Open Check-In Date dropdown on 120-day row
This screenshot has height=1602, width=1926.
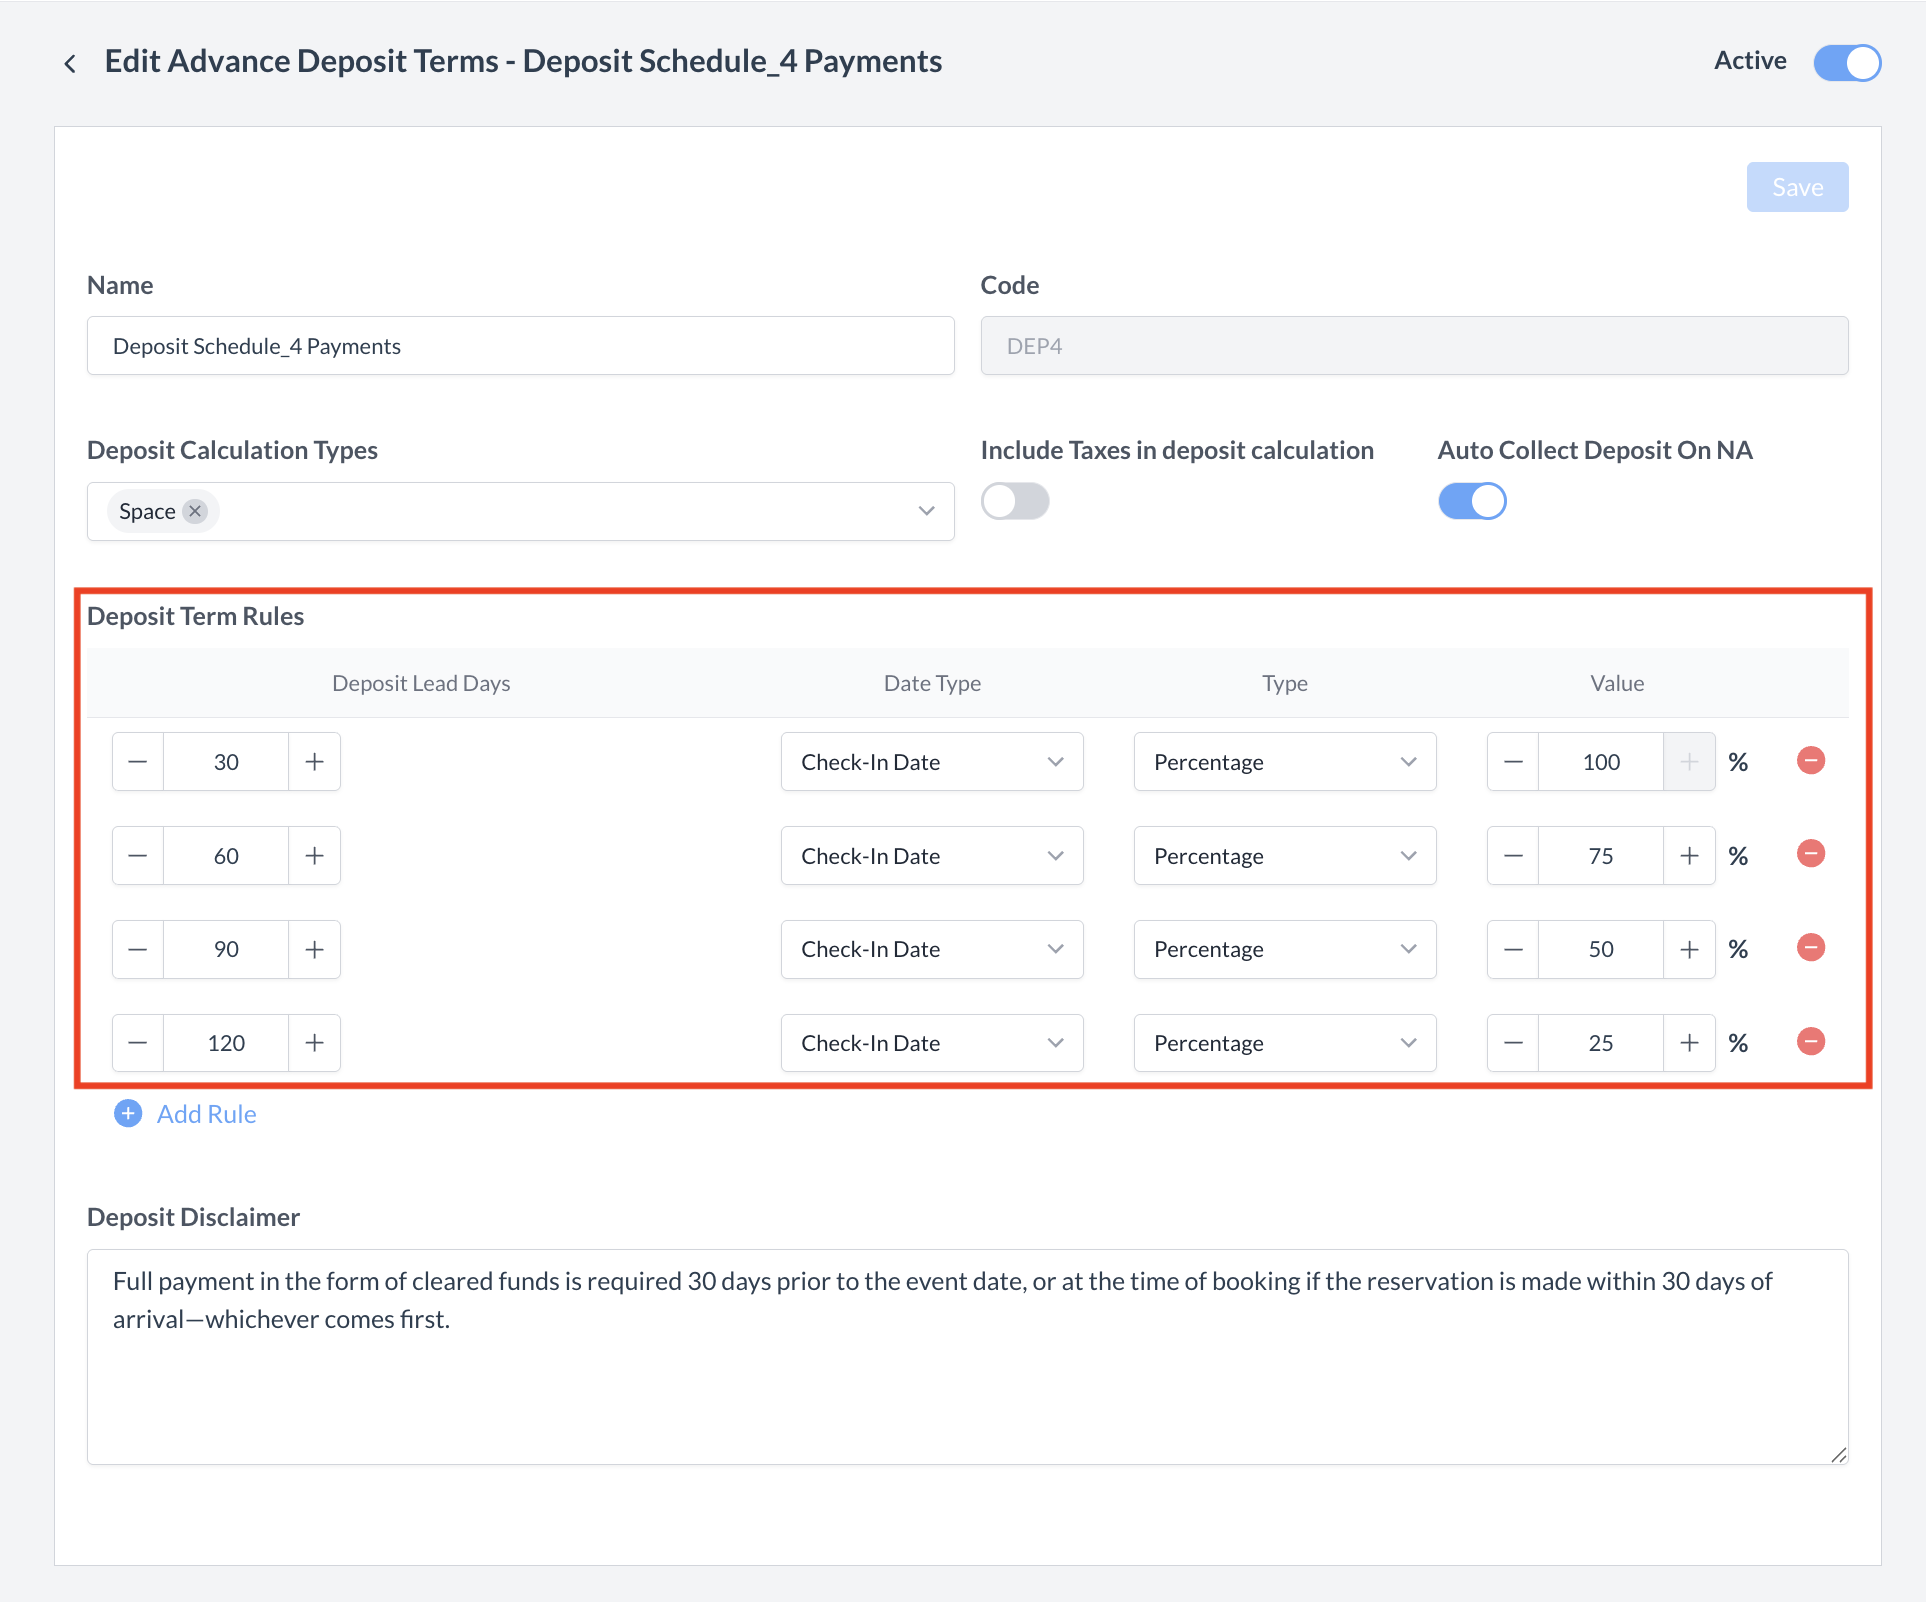[931, 1043]
